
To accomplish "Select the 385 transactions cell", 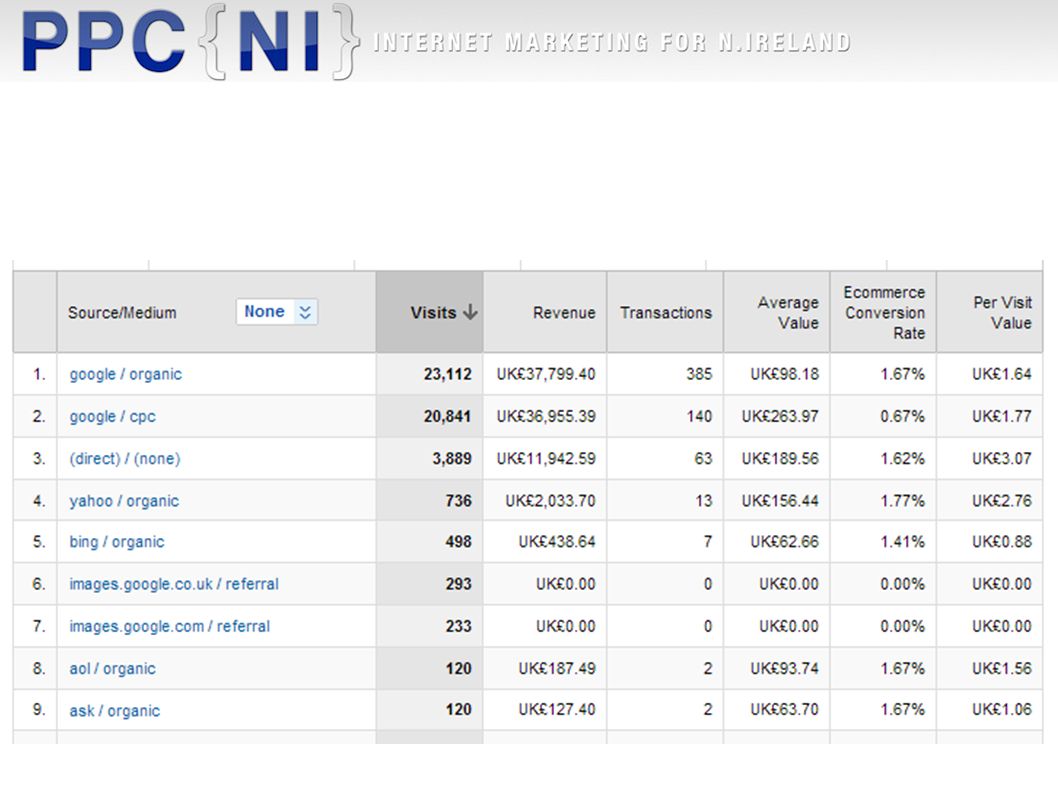I will (x=665, y=374).
